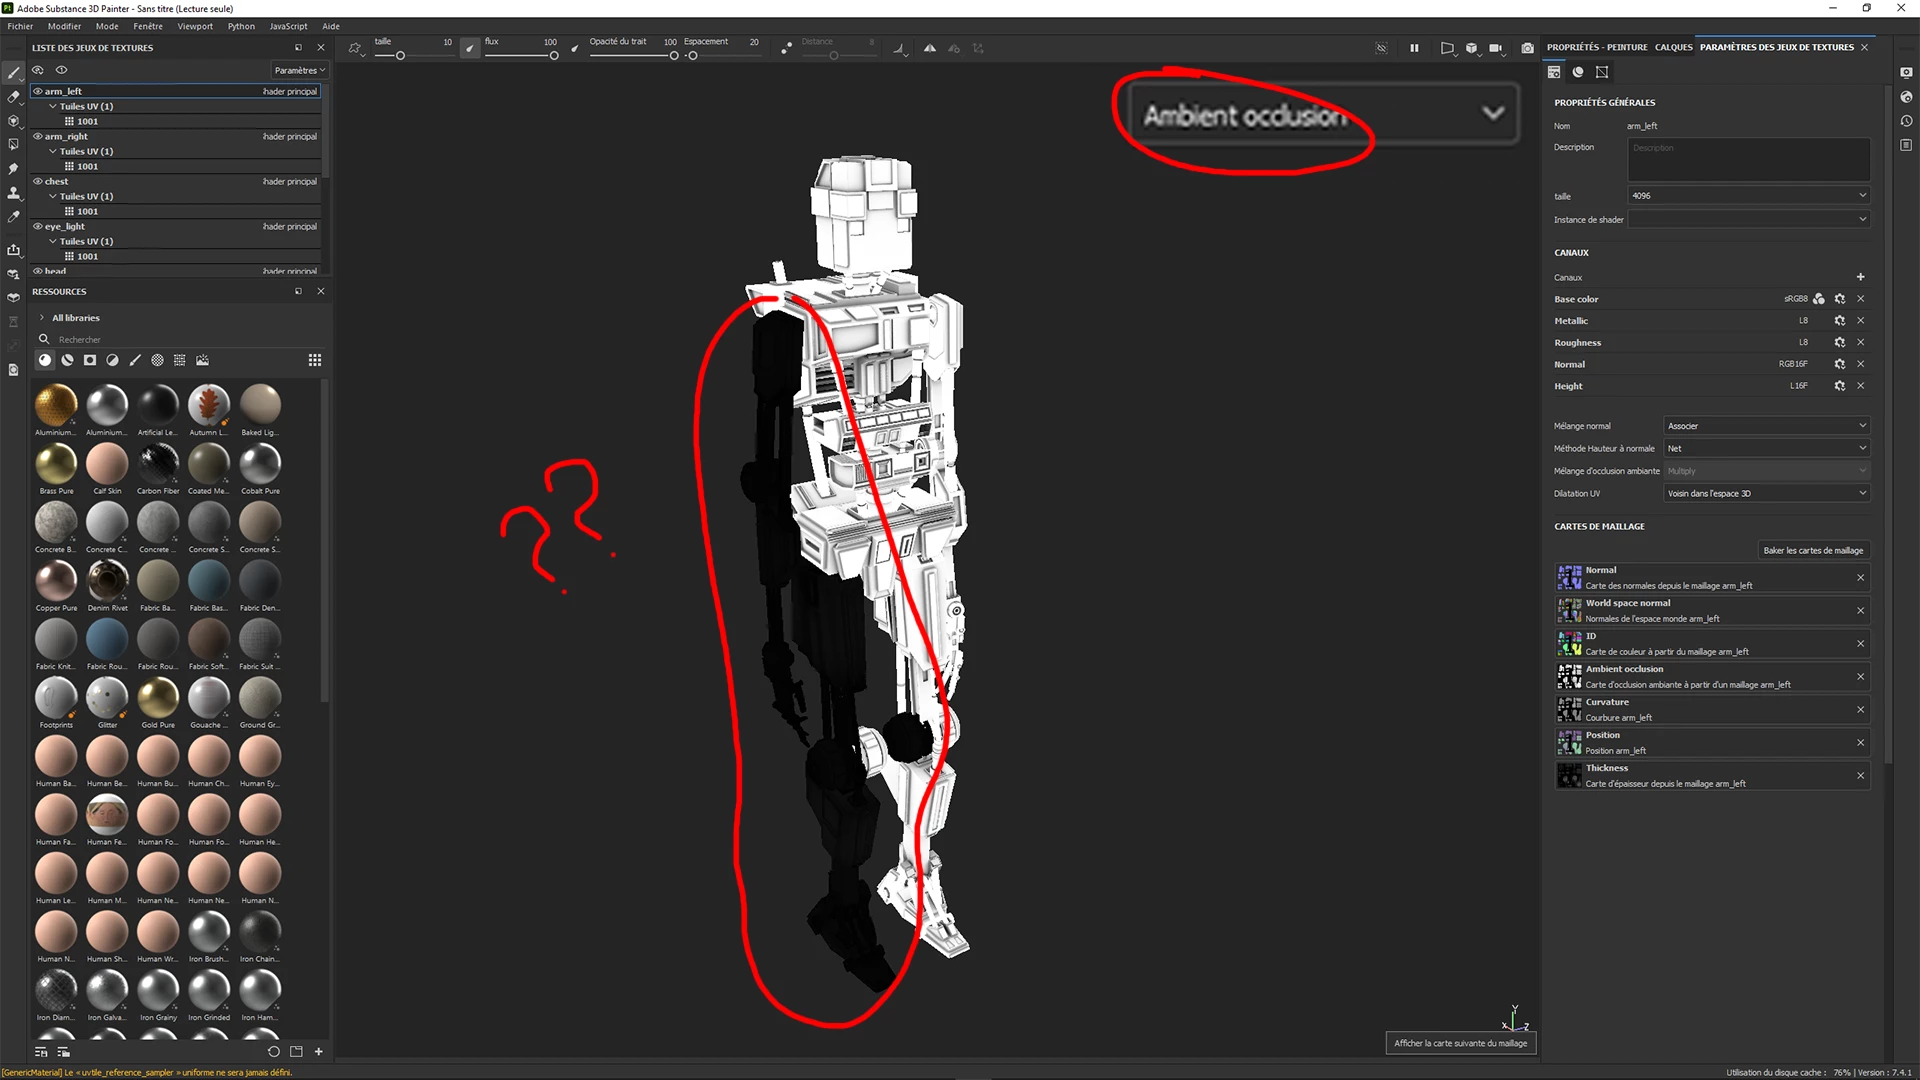Click Baker les cartes de maillage button
The height and width of the screenshot is (1080, 1920).
pyautogui.click(x=1812, y=550)
